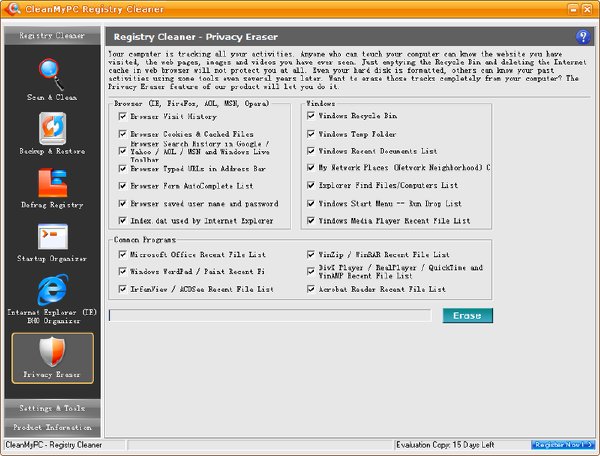Open the Startup Organizer icon

(53, 236)
